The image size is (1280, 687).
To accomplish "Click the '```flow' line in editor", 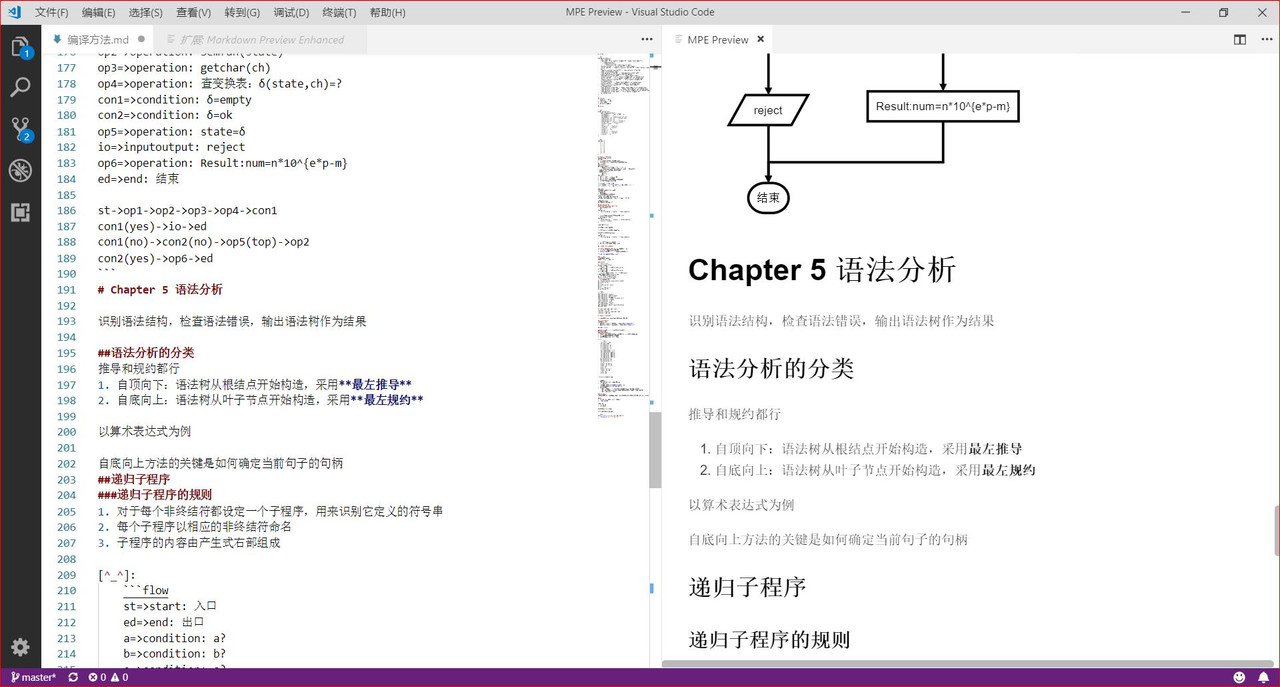I will click(x=146, y=590).
